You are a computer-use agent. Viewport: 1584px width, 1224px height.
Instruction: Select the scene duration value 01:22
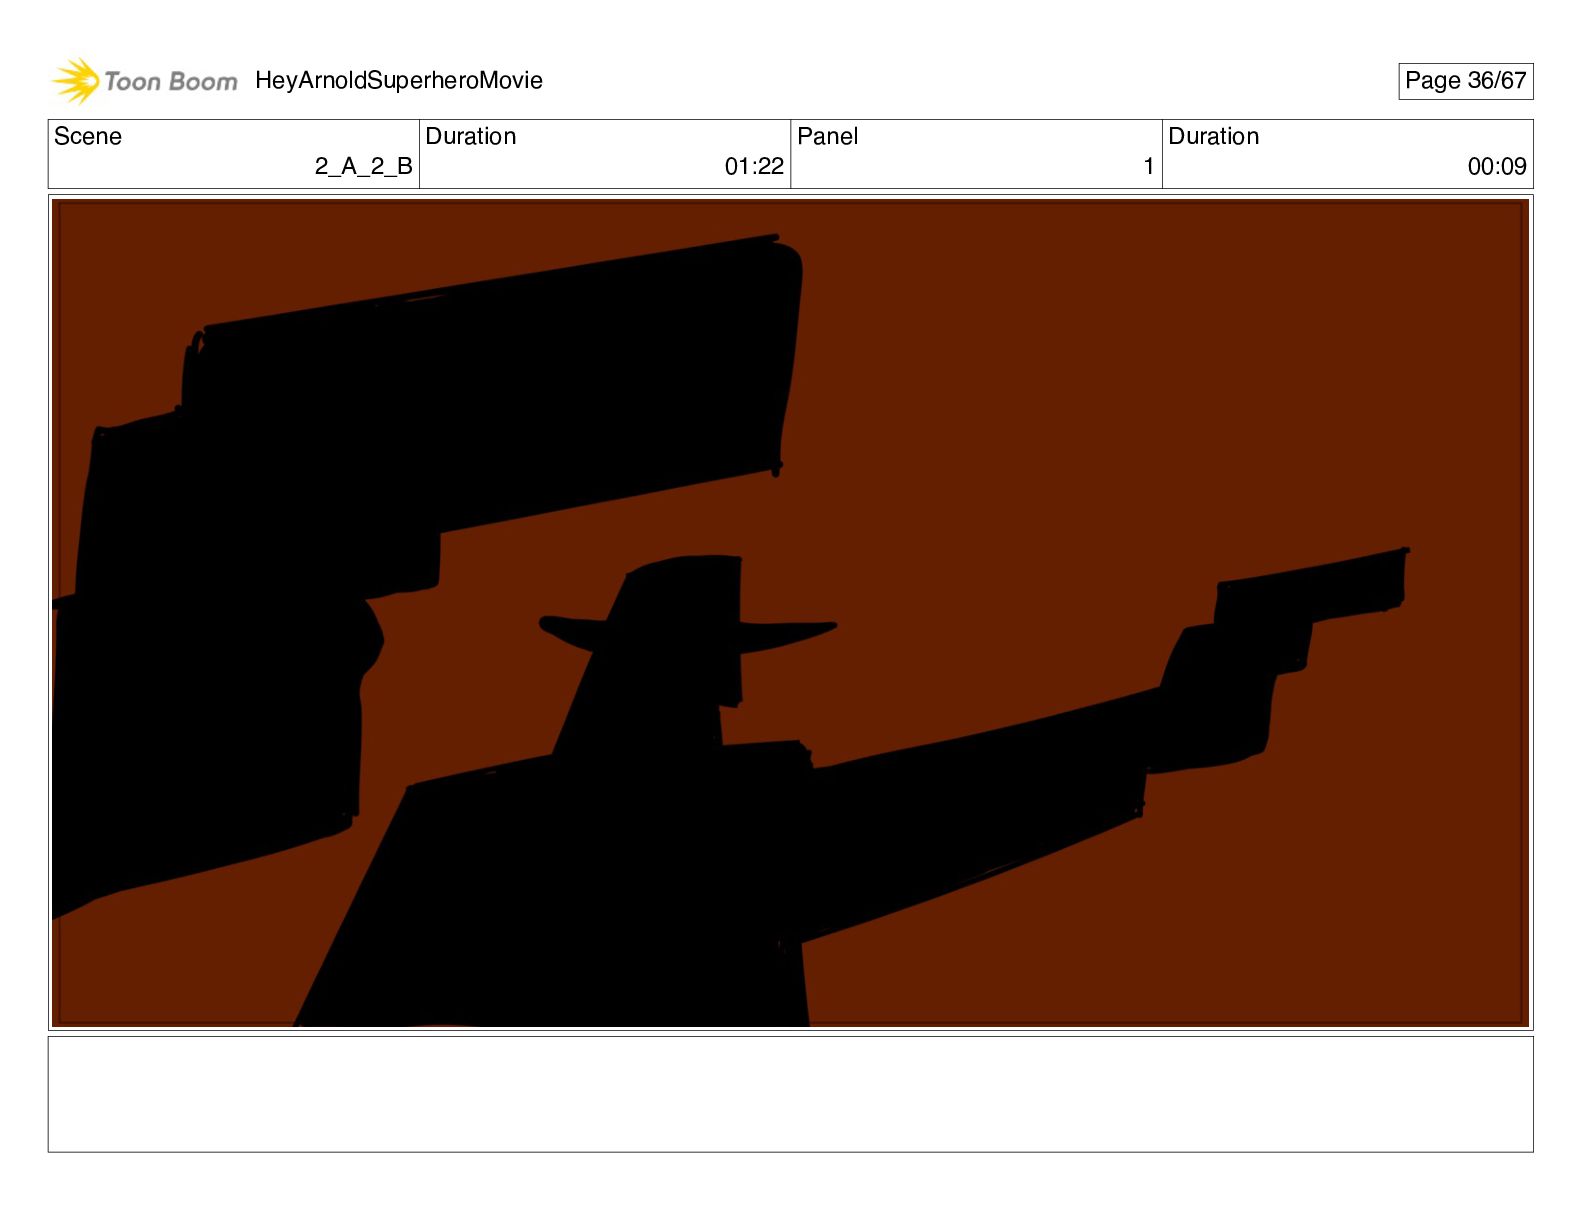[x=754, y=166]
